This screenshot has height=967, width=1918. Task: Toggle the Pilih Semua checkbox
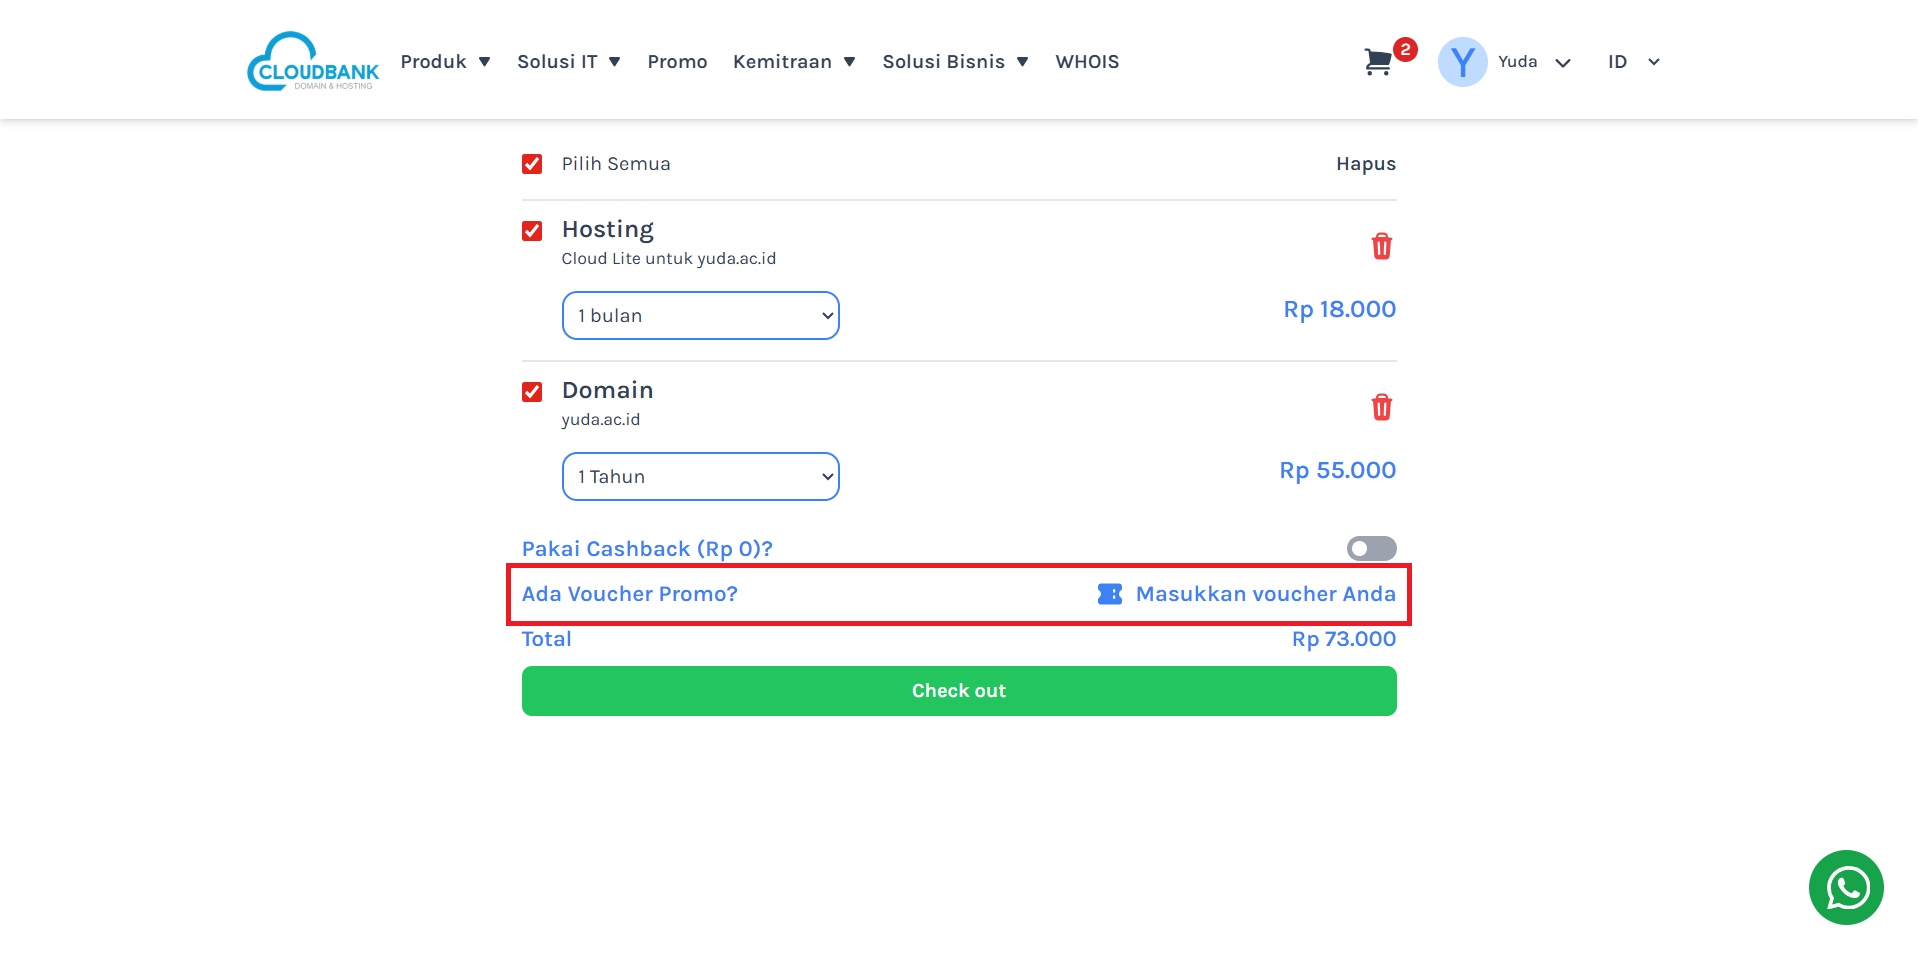pyautogui.click(x=532, y=164)
